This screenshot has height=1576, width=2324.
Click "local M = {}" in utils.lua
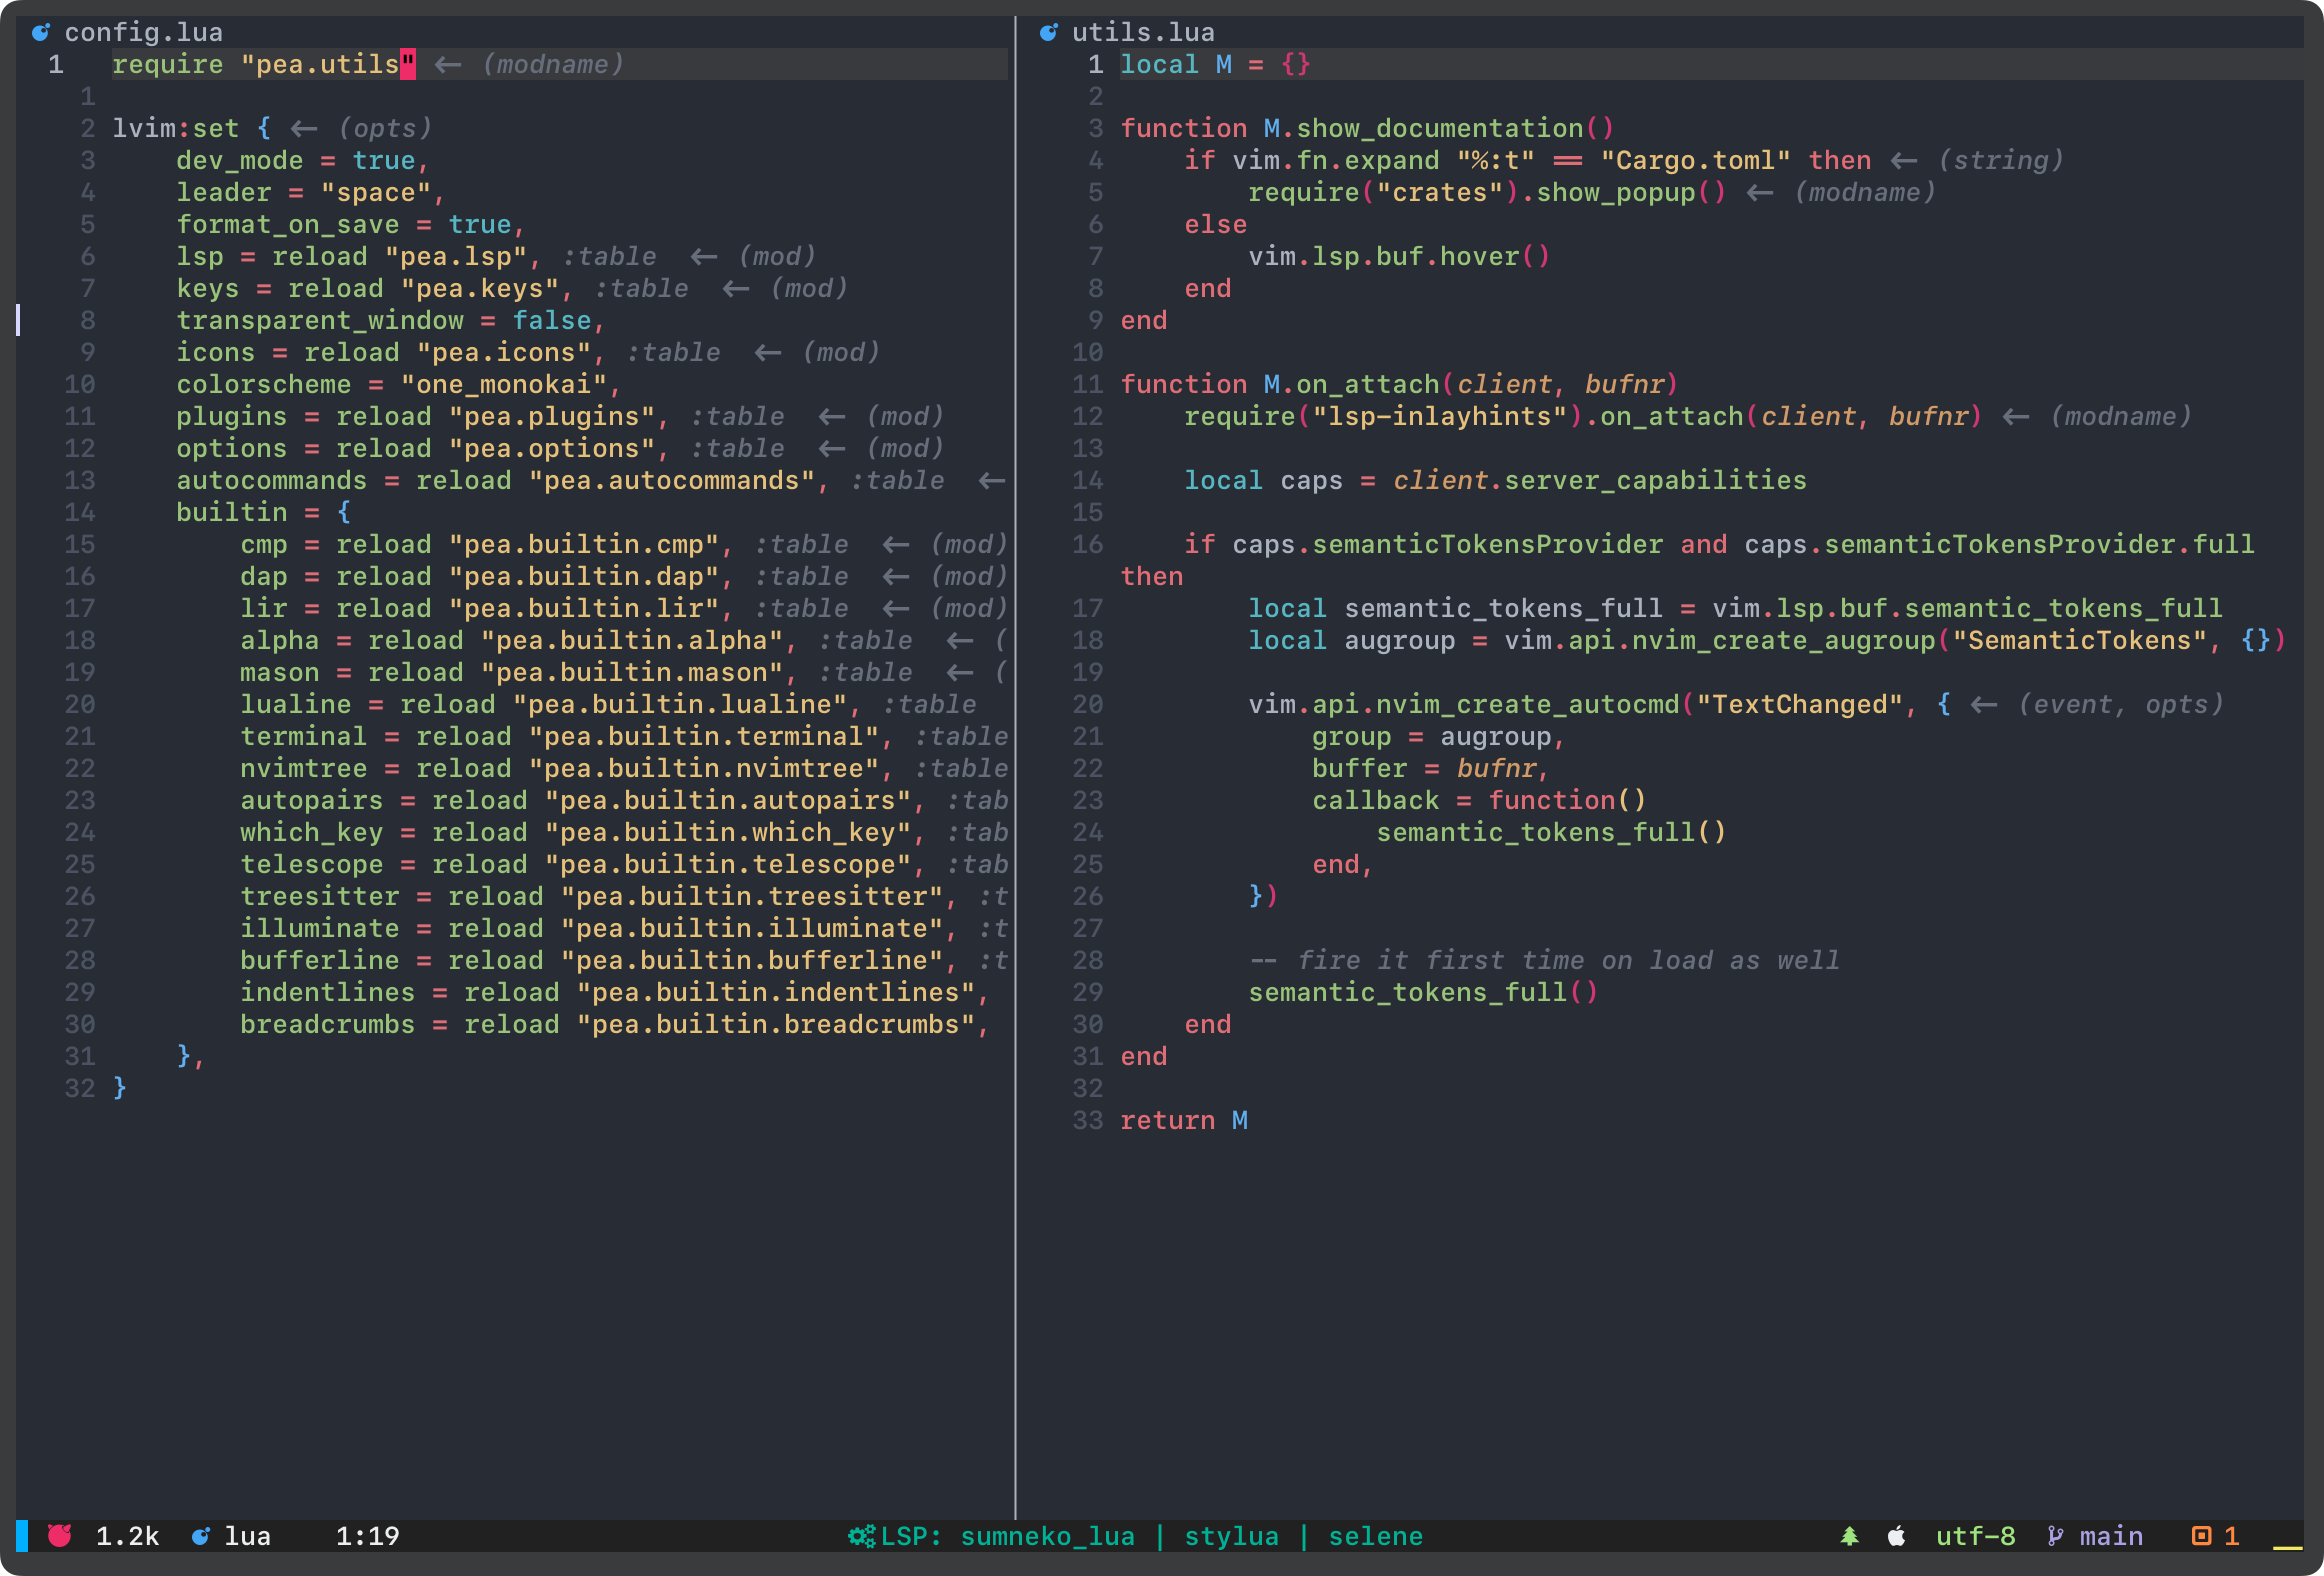(1215, 64)
